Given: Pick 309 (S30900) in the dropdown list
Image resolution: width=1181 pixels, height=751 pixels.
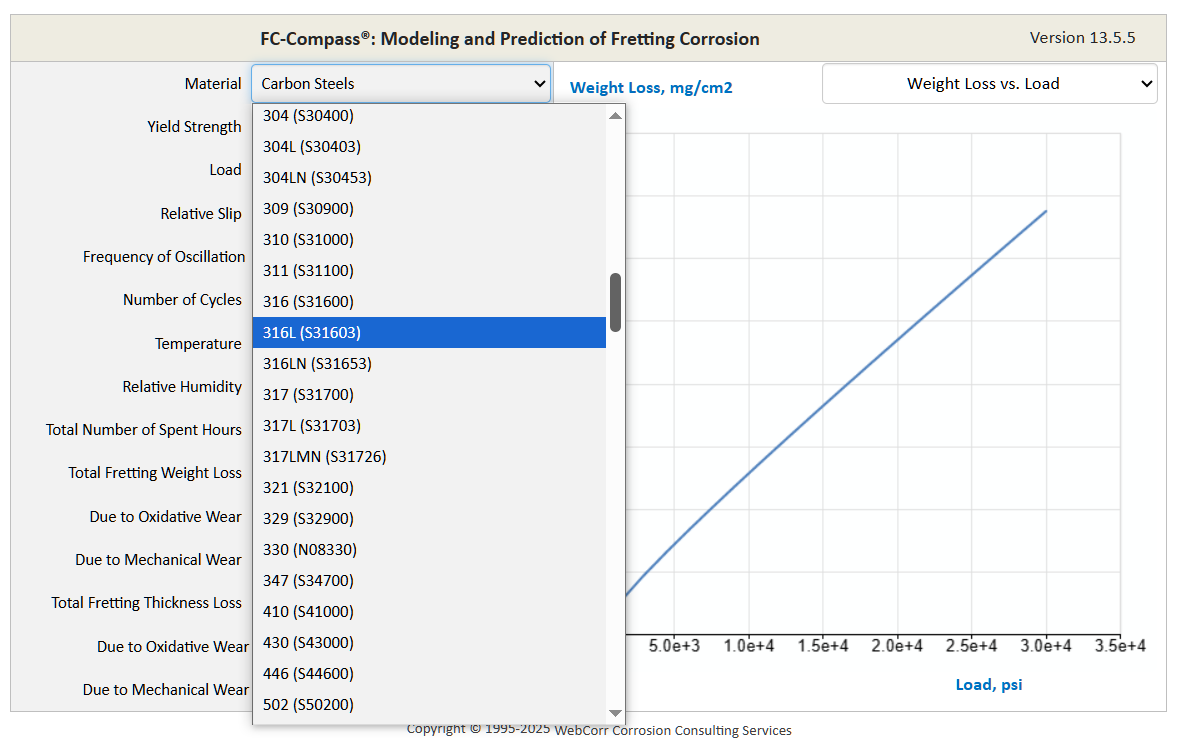Looking at the screenshot, I should point(429,209).
